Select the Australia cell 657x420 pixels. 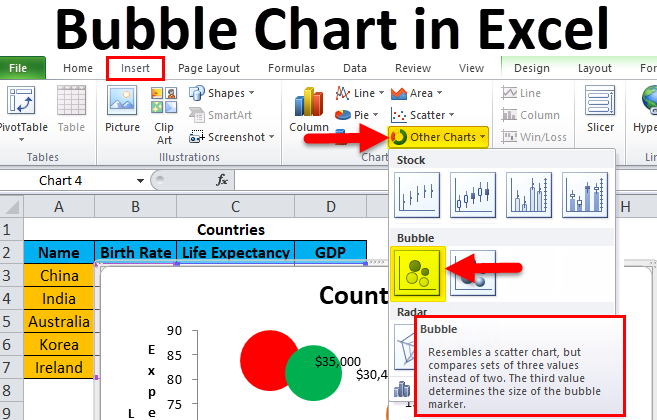[x=59, y=321]
